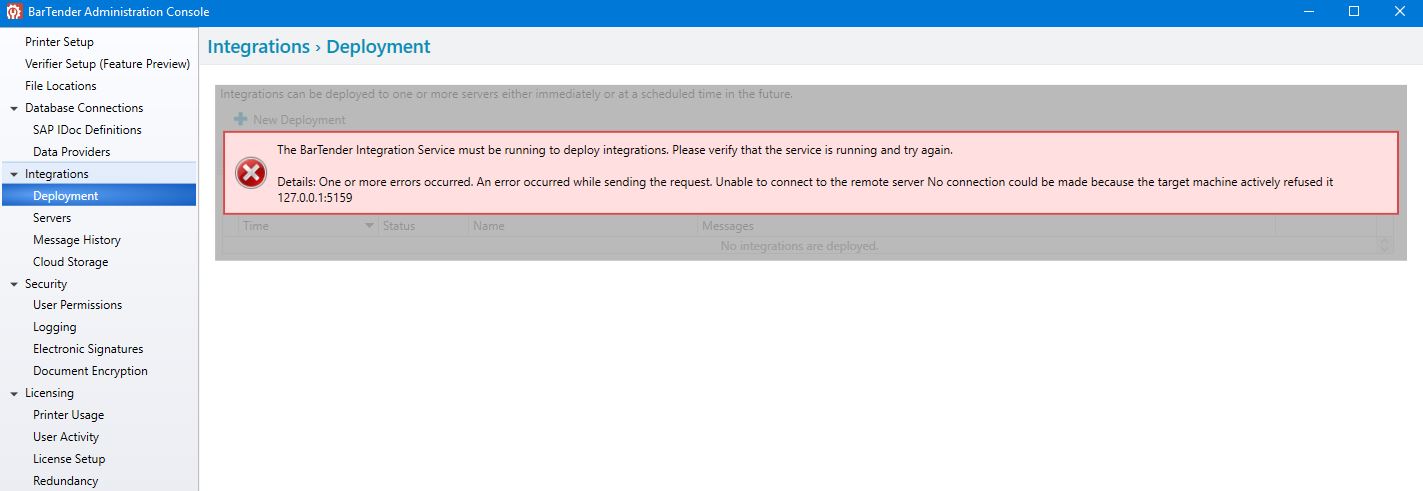Open Servers page
Viewport: 1423px width, 491px height.
[x=52, y=218]
